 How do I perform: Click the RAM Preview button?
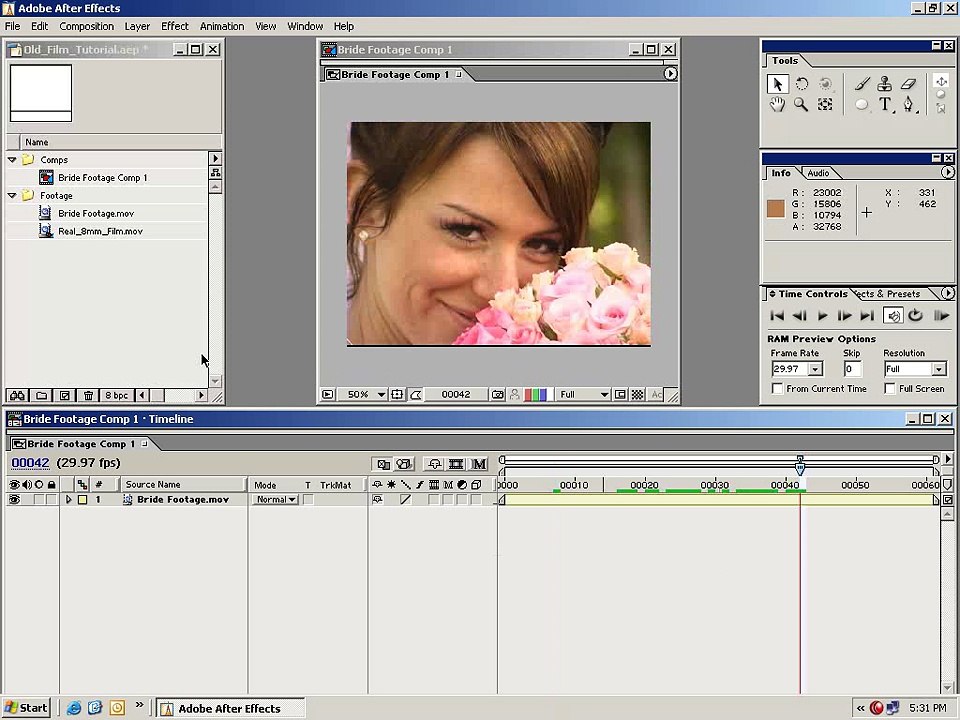[940, 316]
